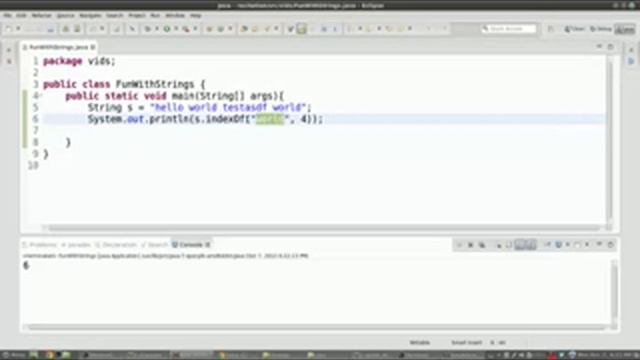Focus the Quick Access search field
Image resolution: width=640 pixels, height=360 pixels.
509,29
